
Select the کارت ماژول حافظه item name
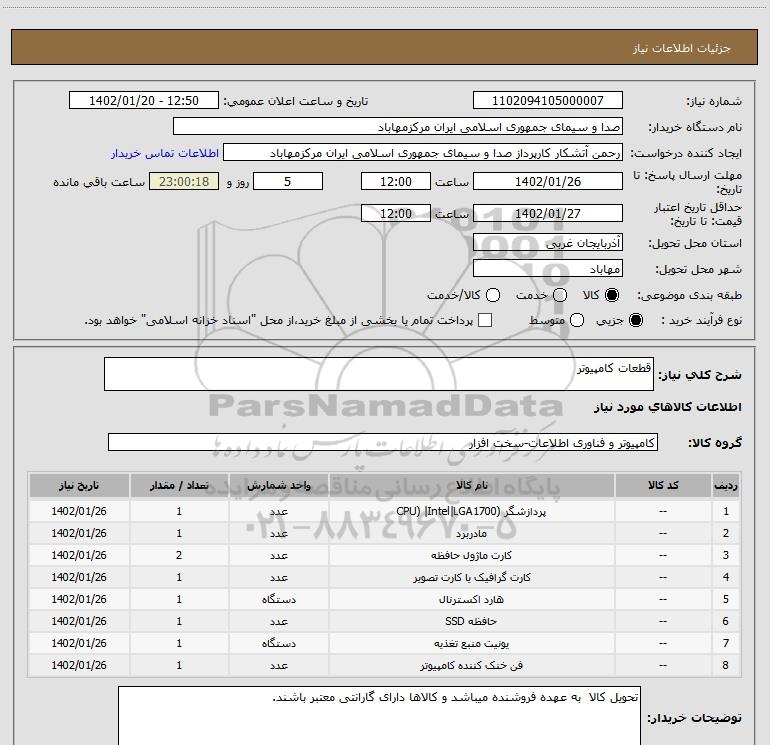pyautogui.click(x=471, y=555)
